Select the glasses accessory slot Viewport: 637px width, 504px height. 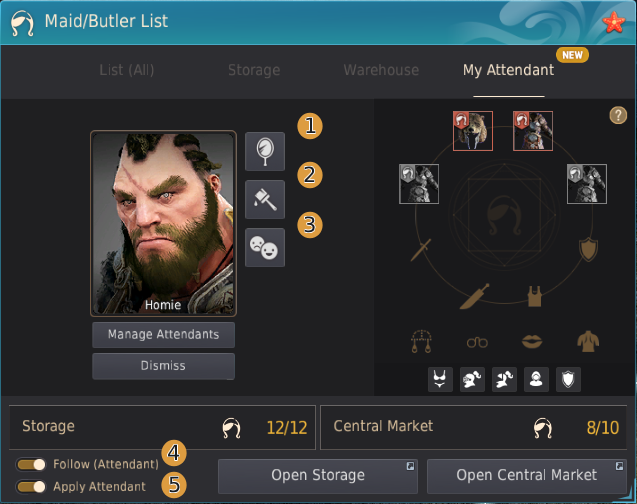coord(477,342)
